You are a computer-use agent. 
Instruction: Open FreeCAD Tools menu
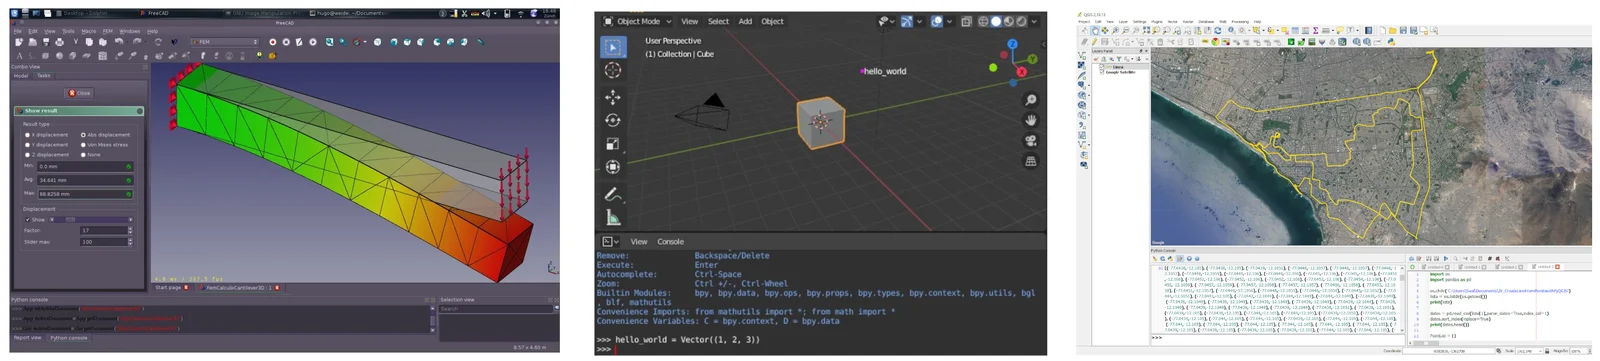coord(69,31)
